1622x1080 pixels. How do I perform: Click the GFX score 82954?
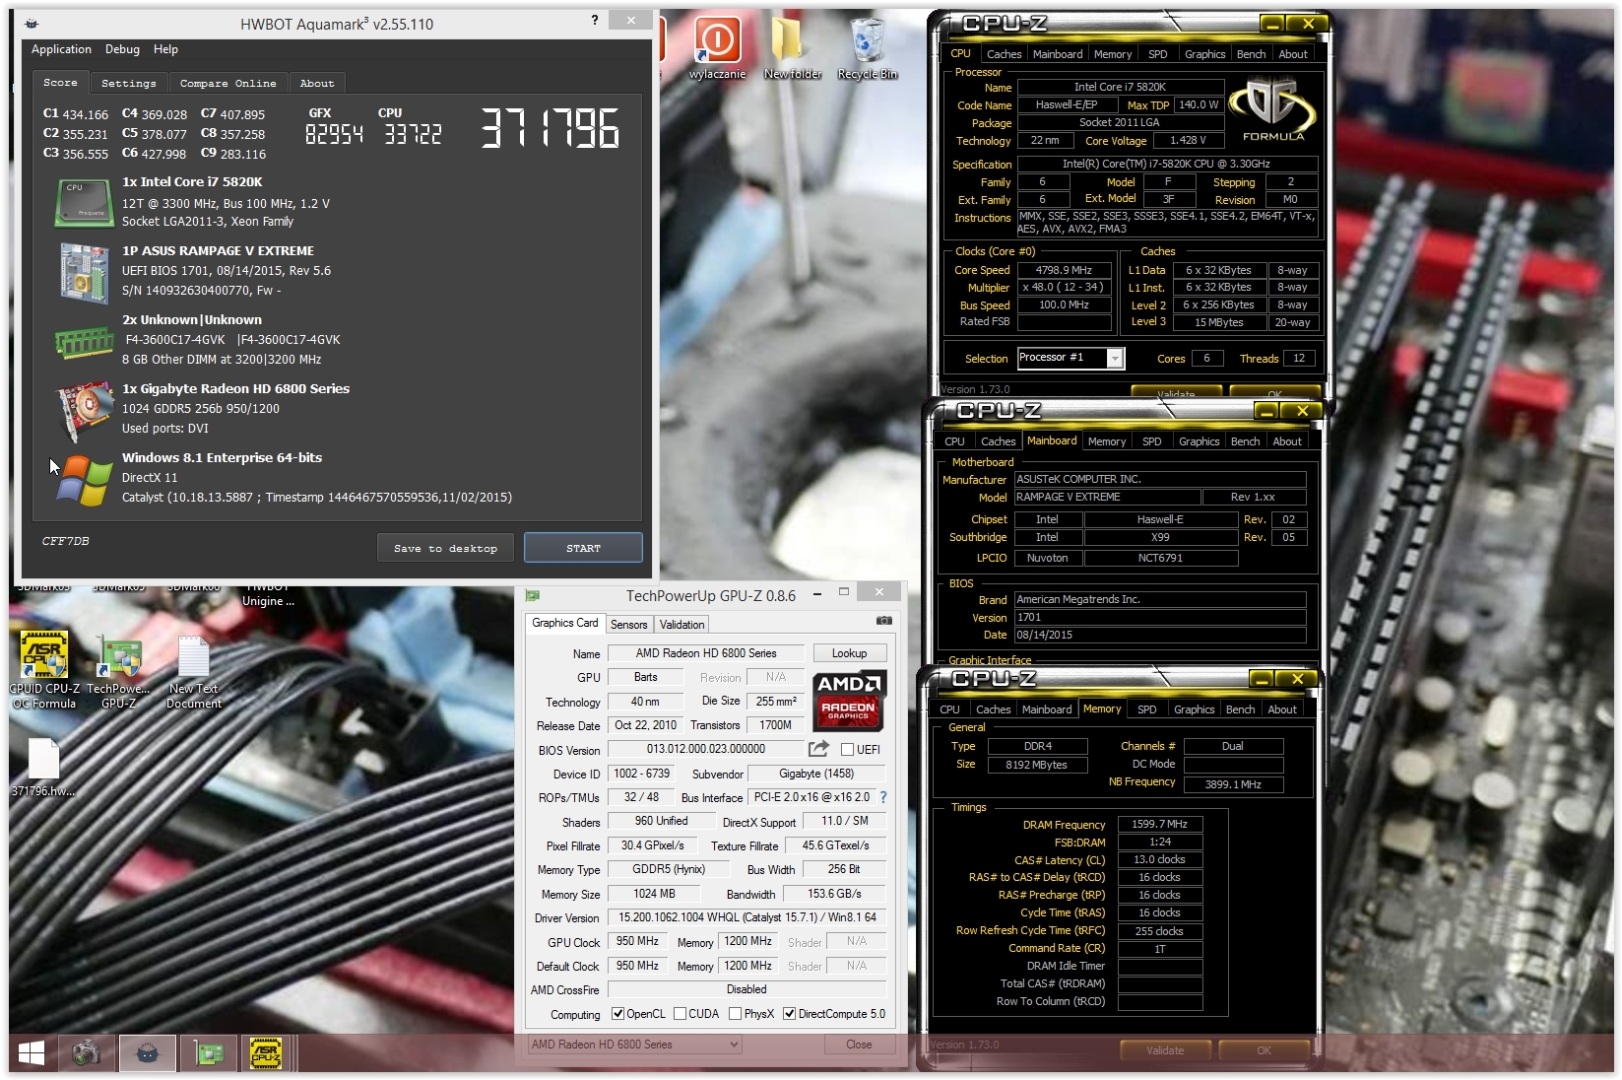334,134
